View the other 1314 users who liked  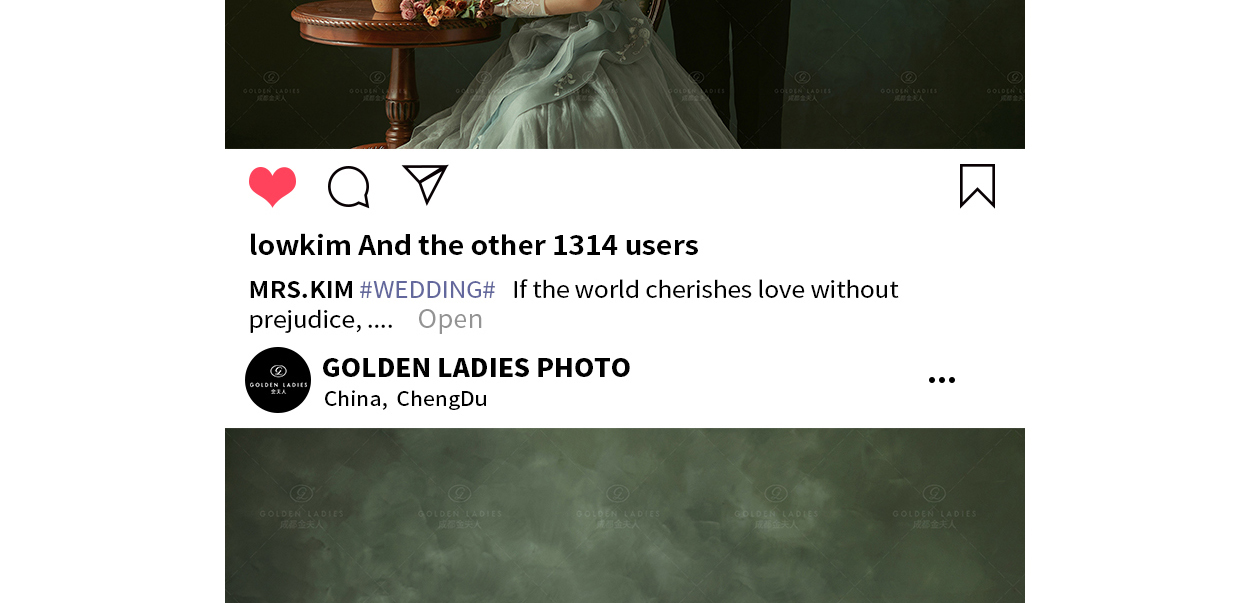528,245
